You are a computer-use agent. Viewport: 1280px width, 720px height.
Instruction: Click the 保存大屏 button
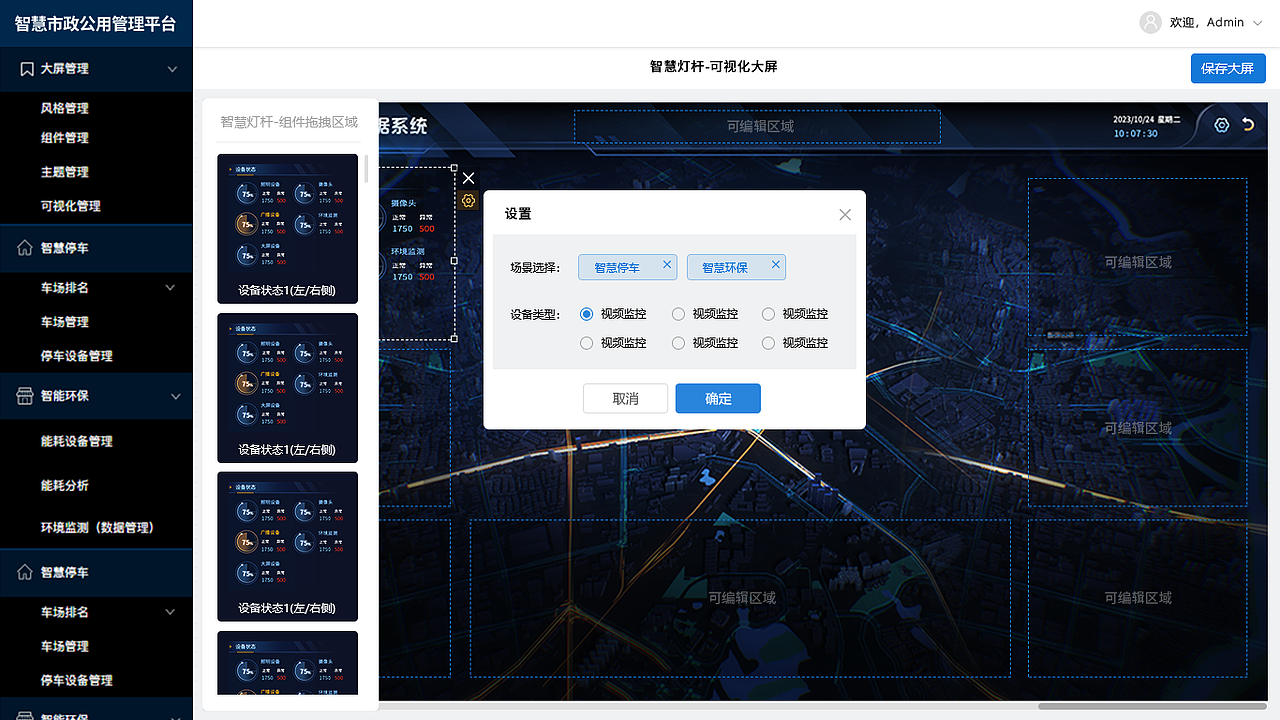1227,68
